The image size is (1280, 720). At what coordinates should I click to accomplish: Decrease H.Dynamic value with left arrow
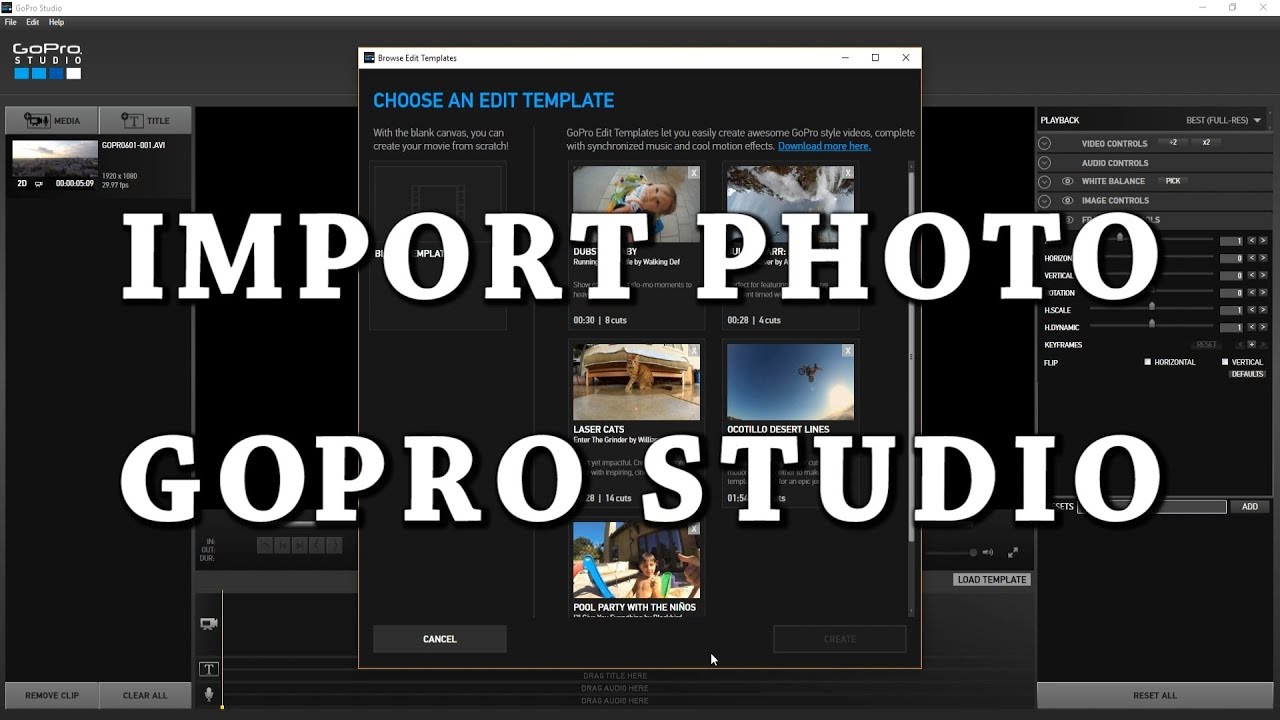(x=1251, y=327)
